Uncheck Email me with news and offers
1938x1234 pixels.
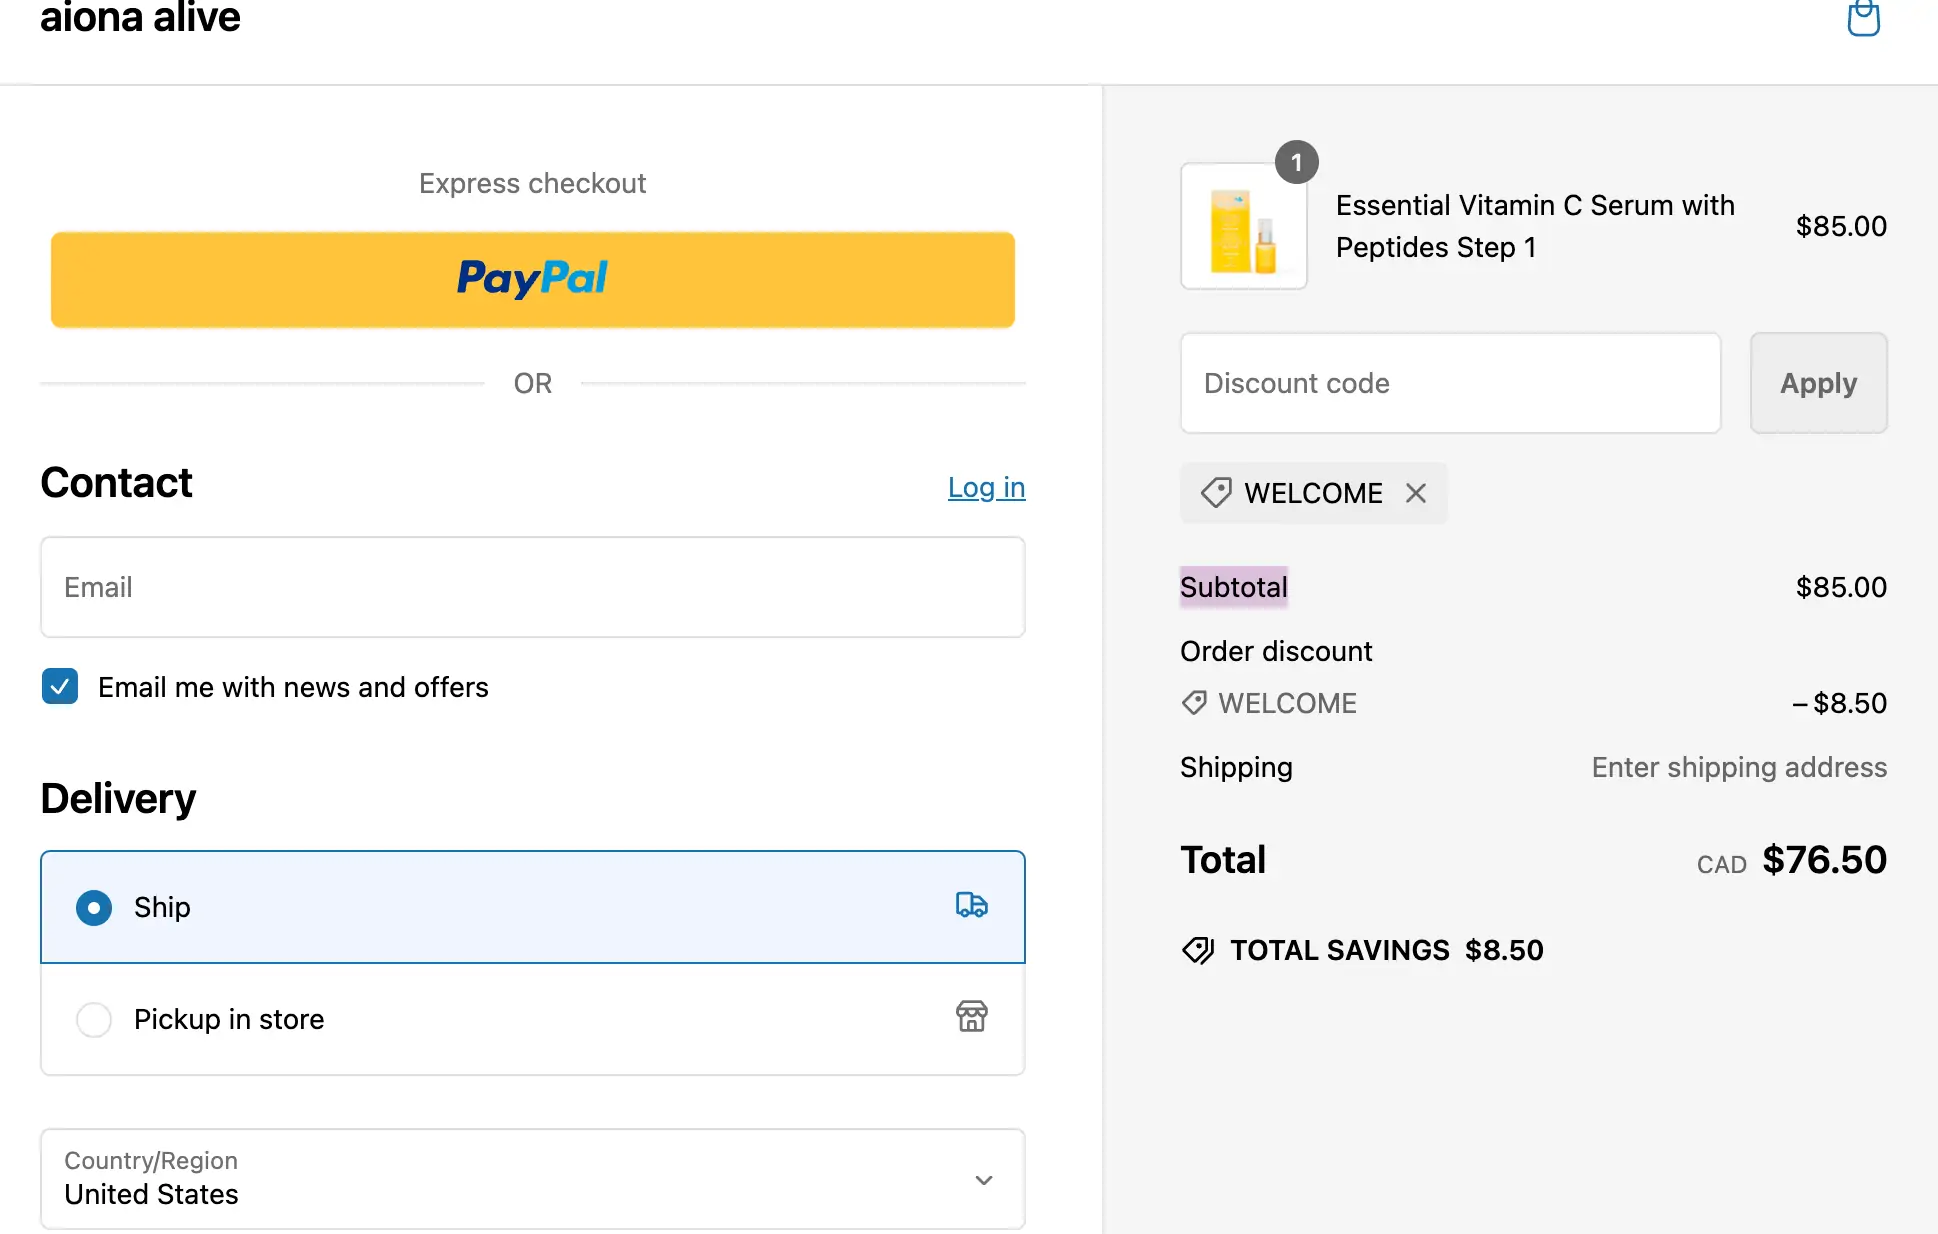[60, 687]
